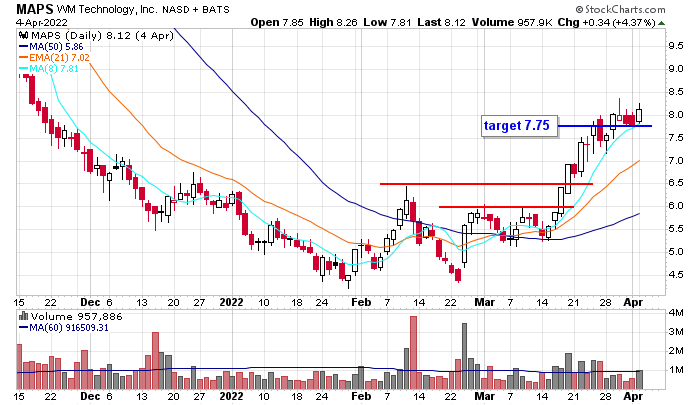Click the 'target 7.75' annotation box
Image resolution: width=700 pixels, height=405 pixels.
519,126
